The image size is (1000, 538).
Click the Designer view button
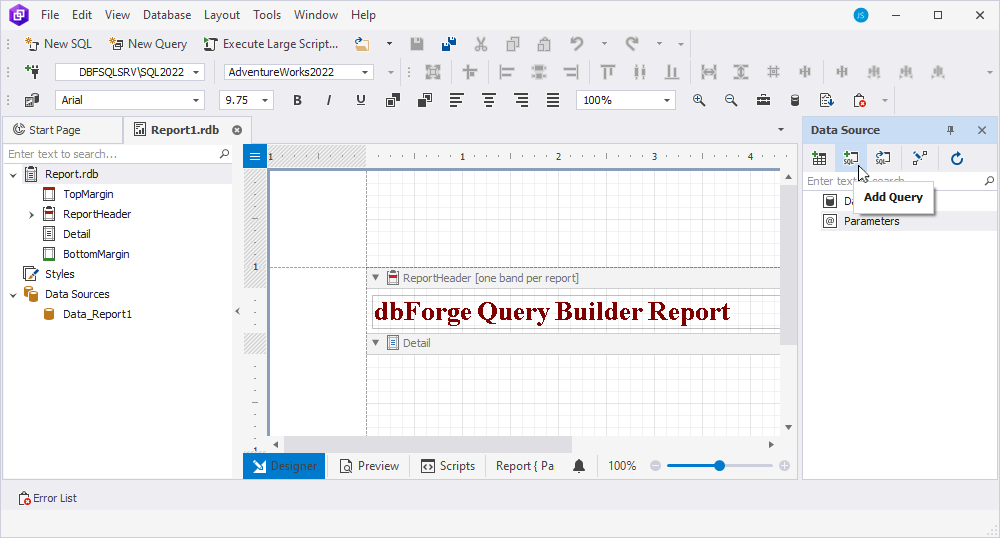[x=284, y=466]
